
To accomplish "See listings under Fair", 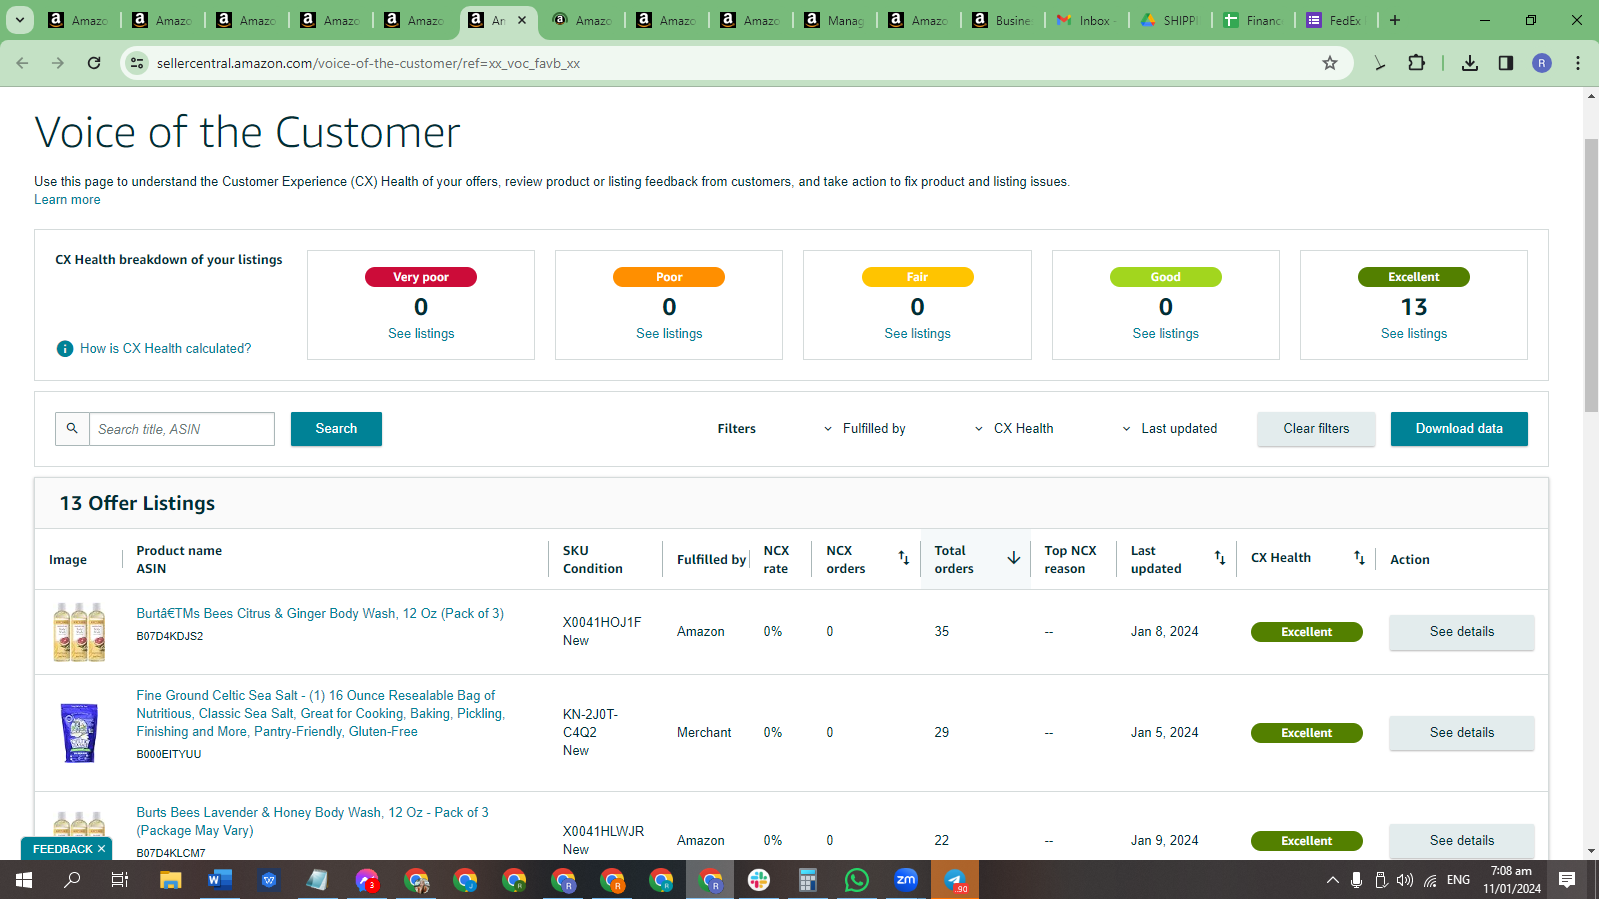I will click(x=917, y=334).
